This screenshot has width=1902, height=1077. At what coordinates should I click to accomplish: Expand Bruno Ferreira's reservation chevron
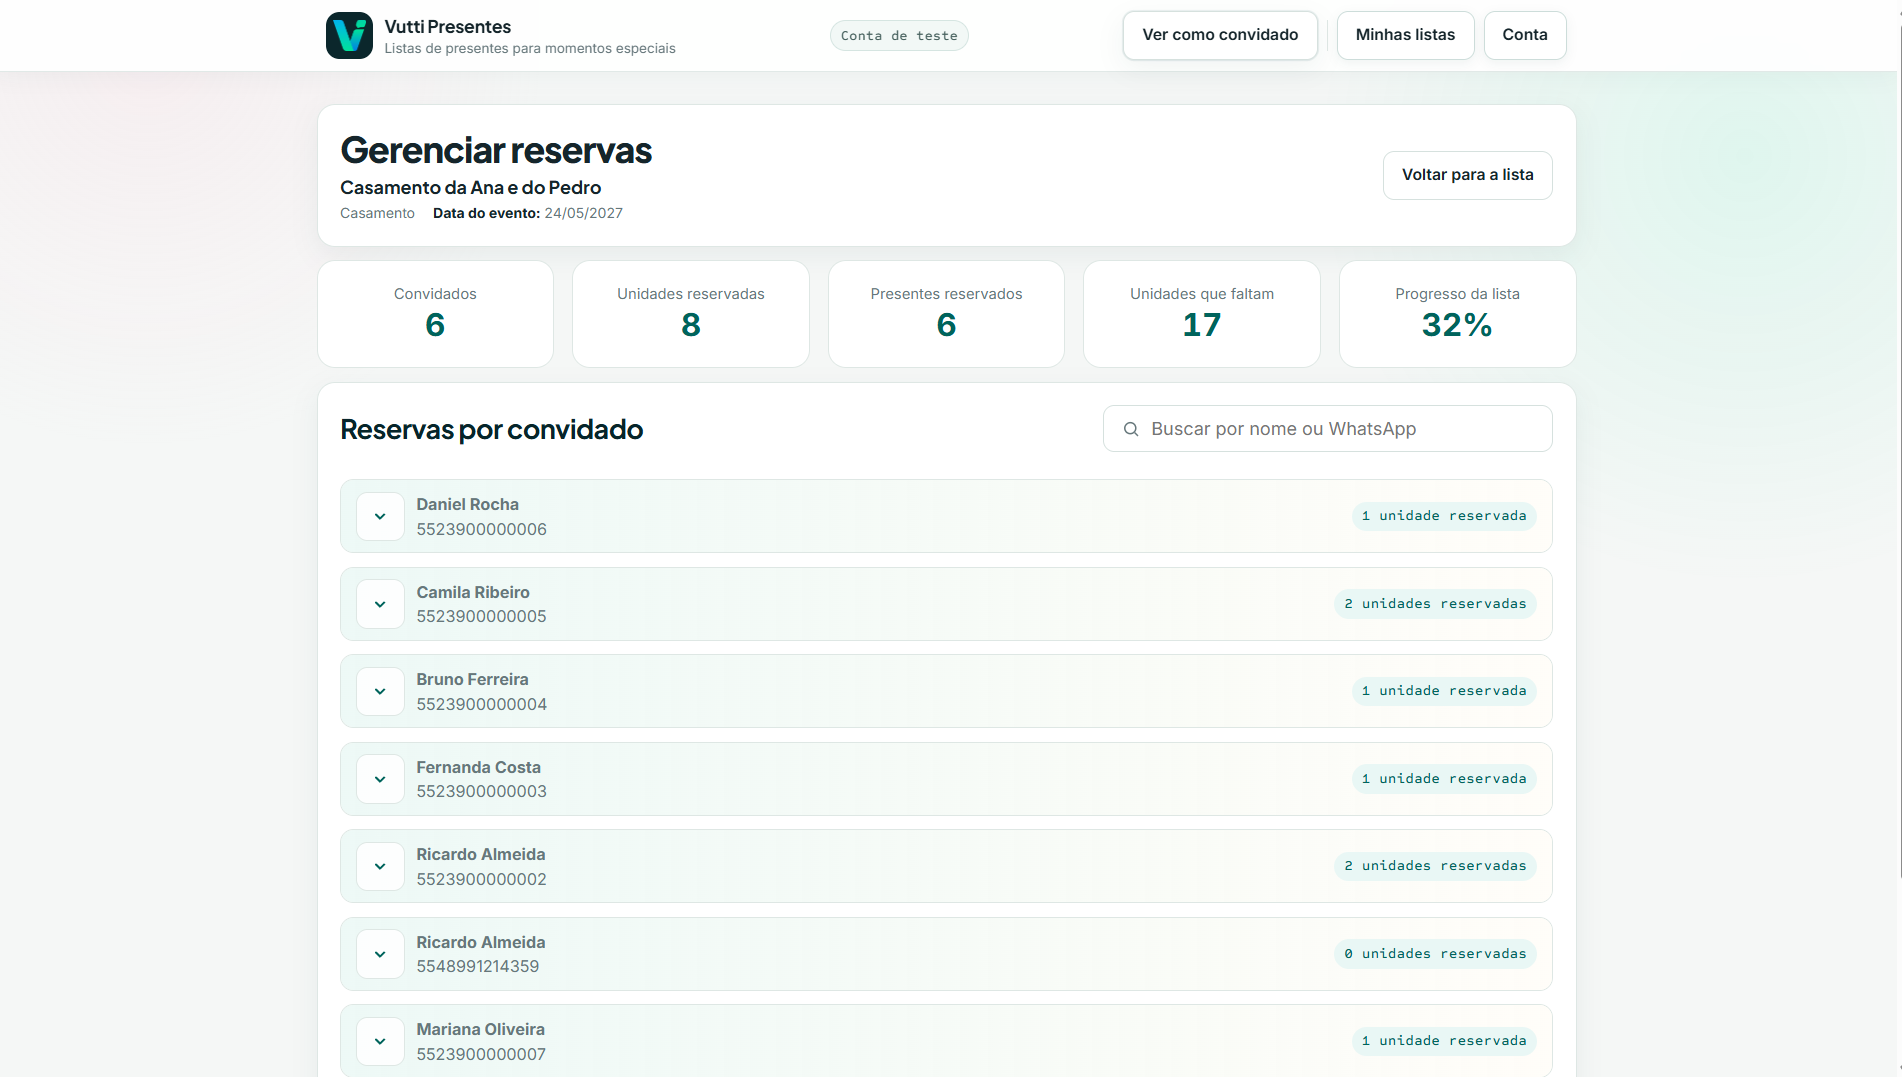click(380, 691)
